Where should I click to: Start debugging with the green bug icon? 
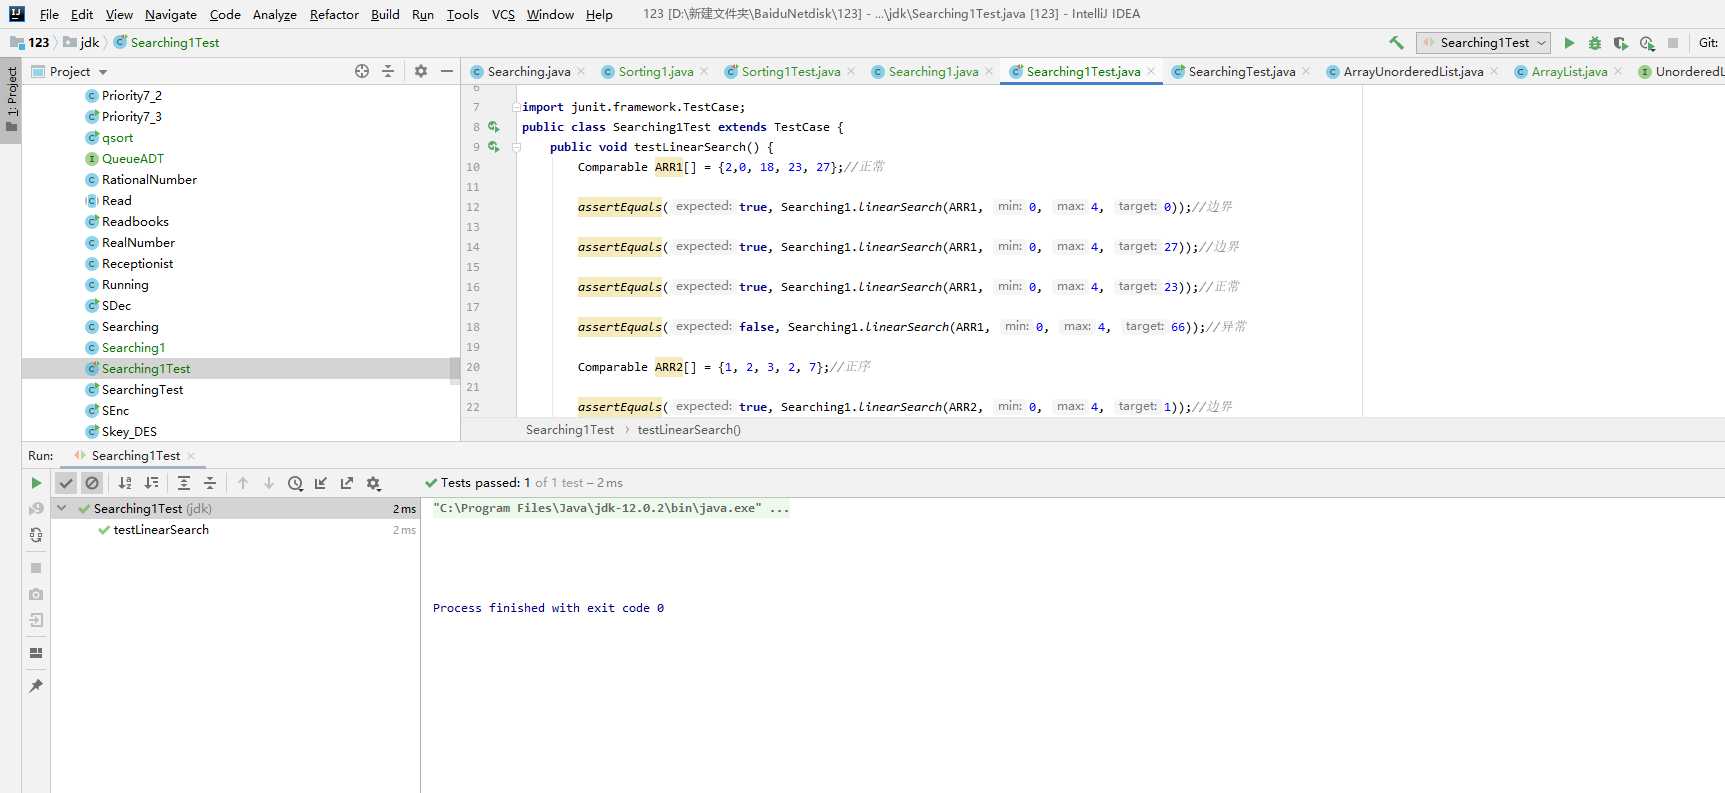tap(1595, 43)
